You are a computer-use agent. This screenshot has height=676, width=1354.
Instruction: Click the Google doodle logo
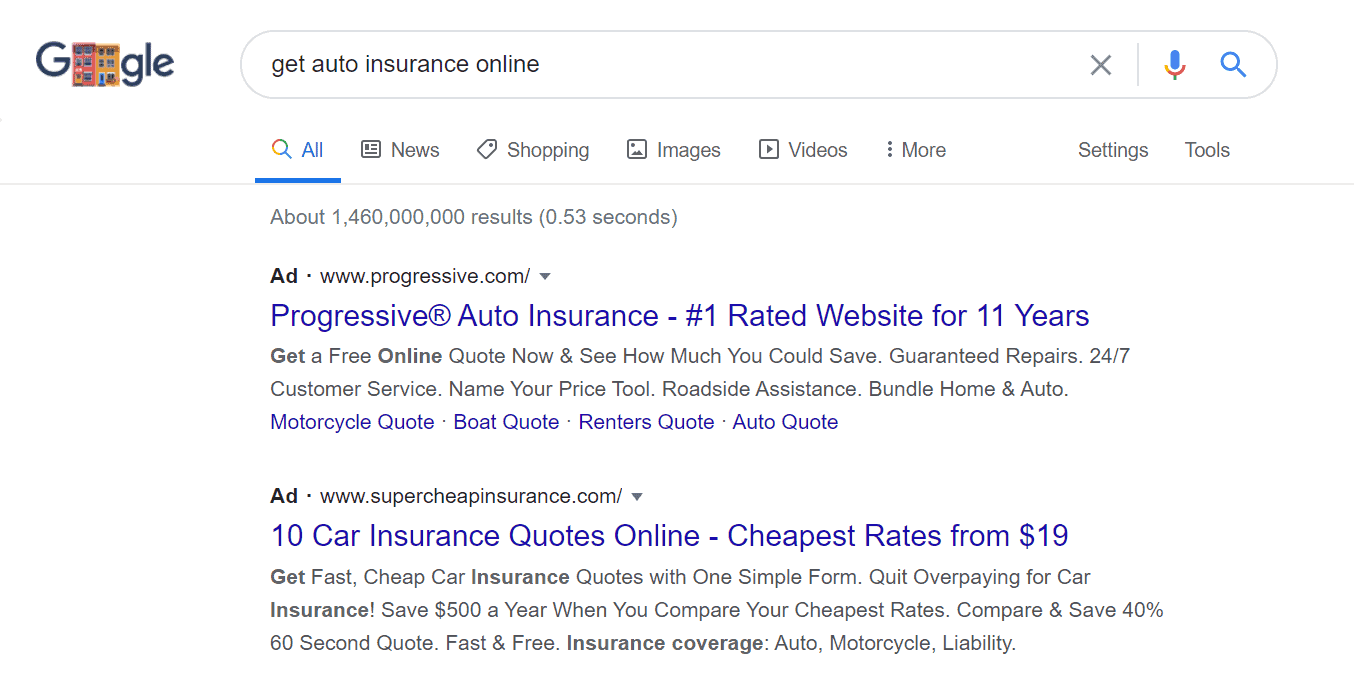(105, 63)
